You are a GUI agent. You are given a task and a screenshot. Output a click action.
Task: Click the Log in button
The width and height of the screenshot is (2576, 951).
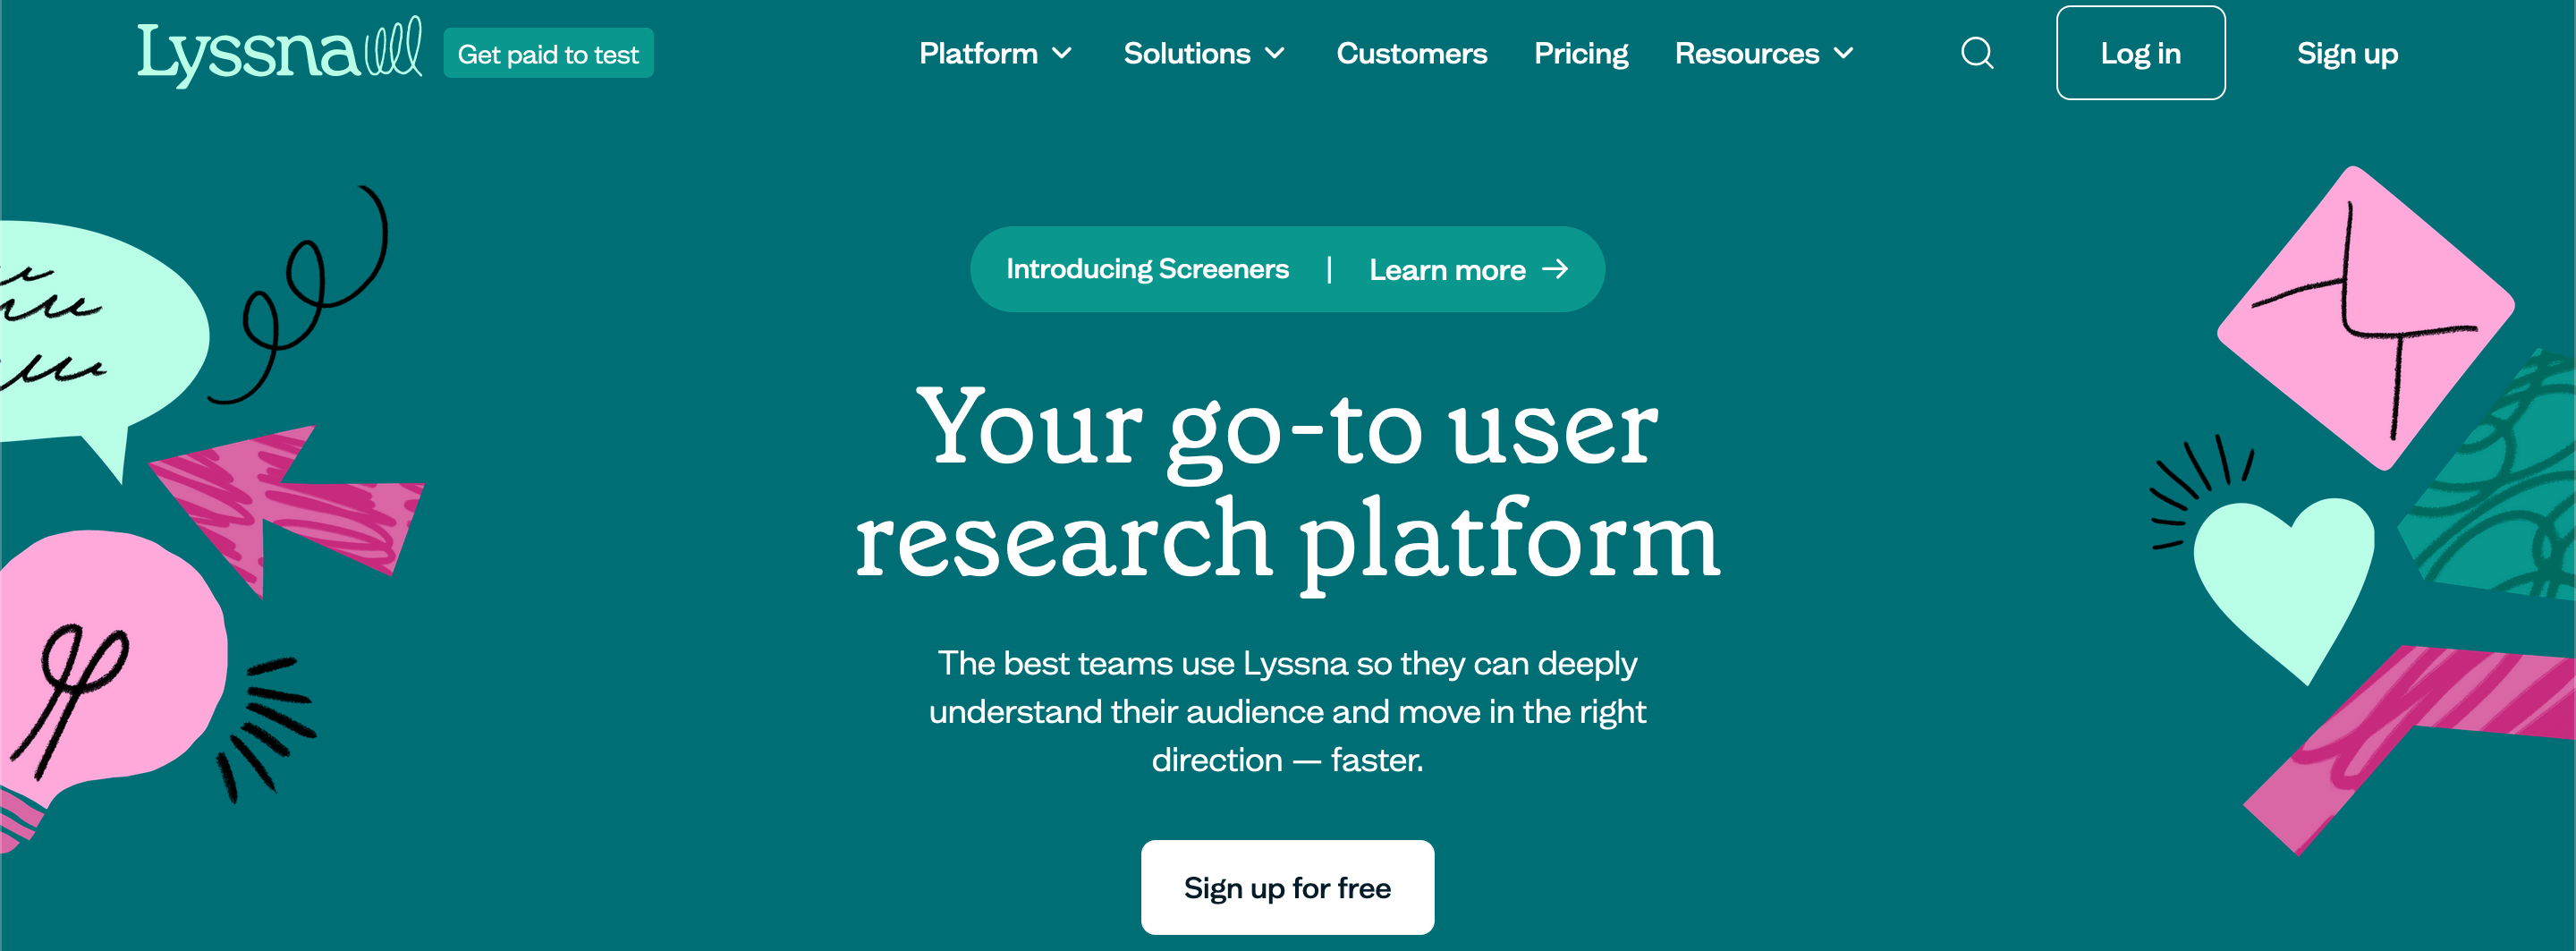coord(2140,53)
